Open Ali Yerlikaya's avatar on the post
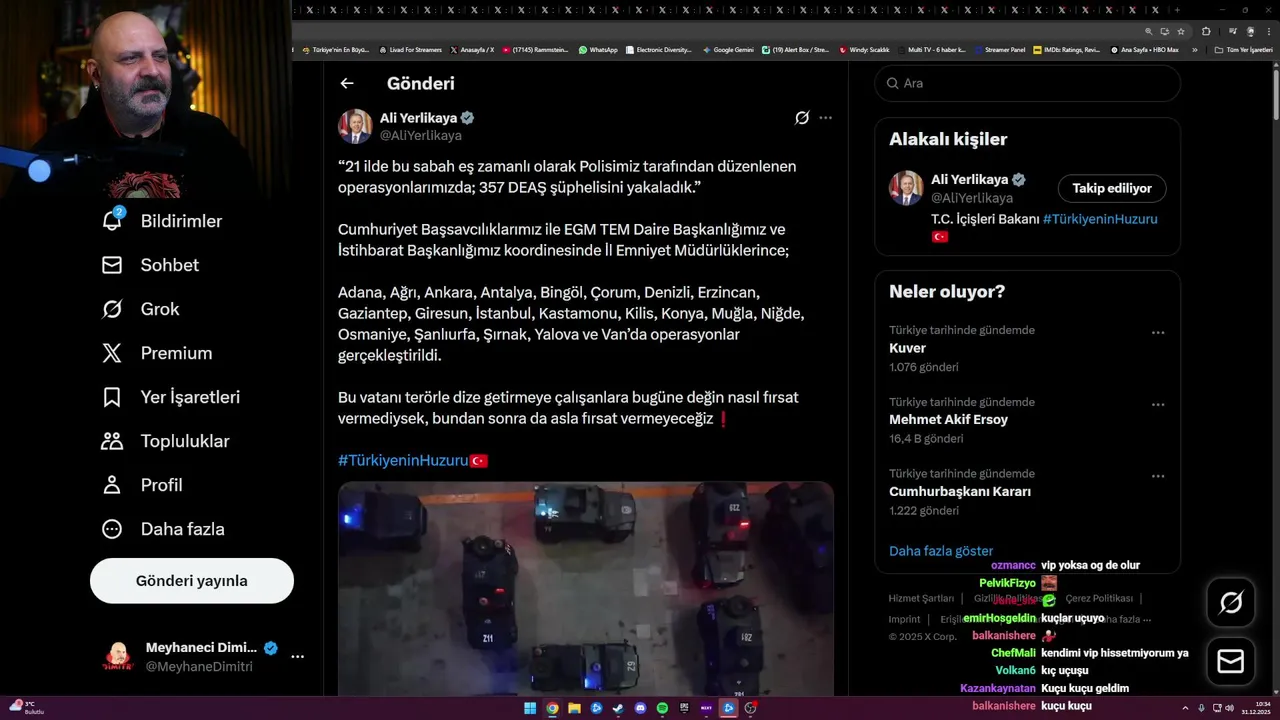The width and height of the screenshot is (1280, 720). [355, 126]
